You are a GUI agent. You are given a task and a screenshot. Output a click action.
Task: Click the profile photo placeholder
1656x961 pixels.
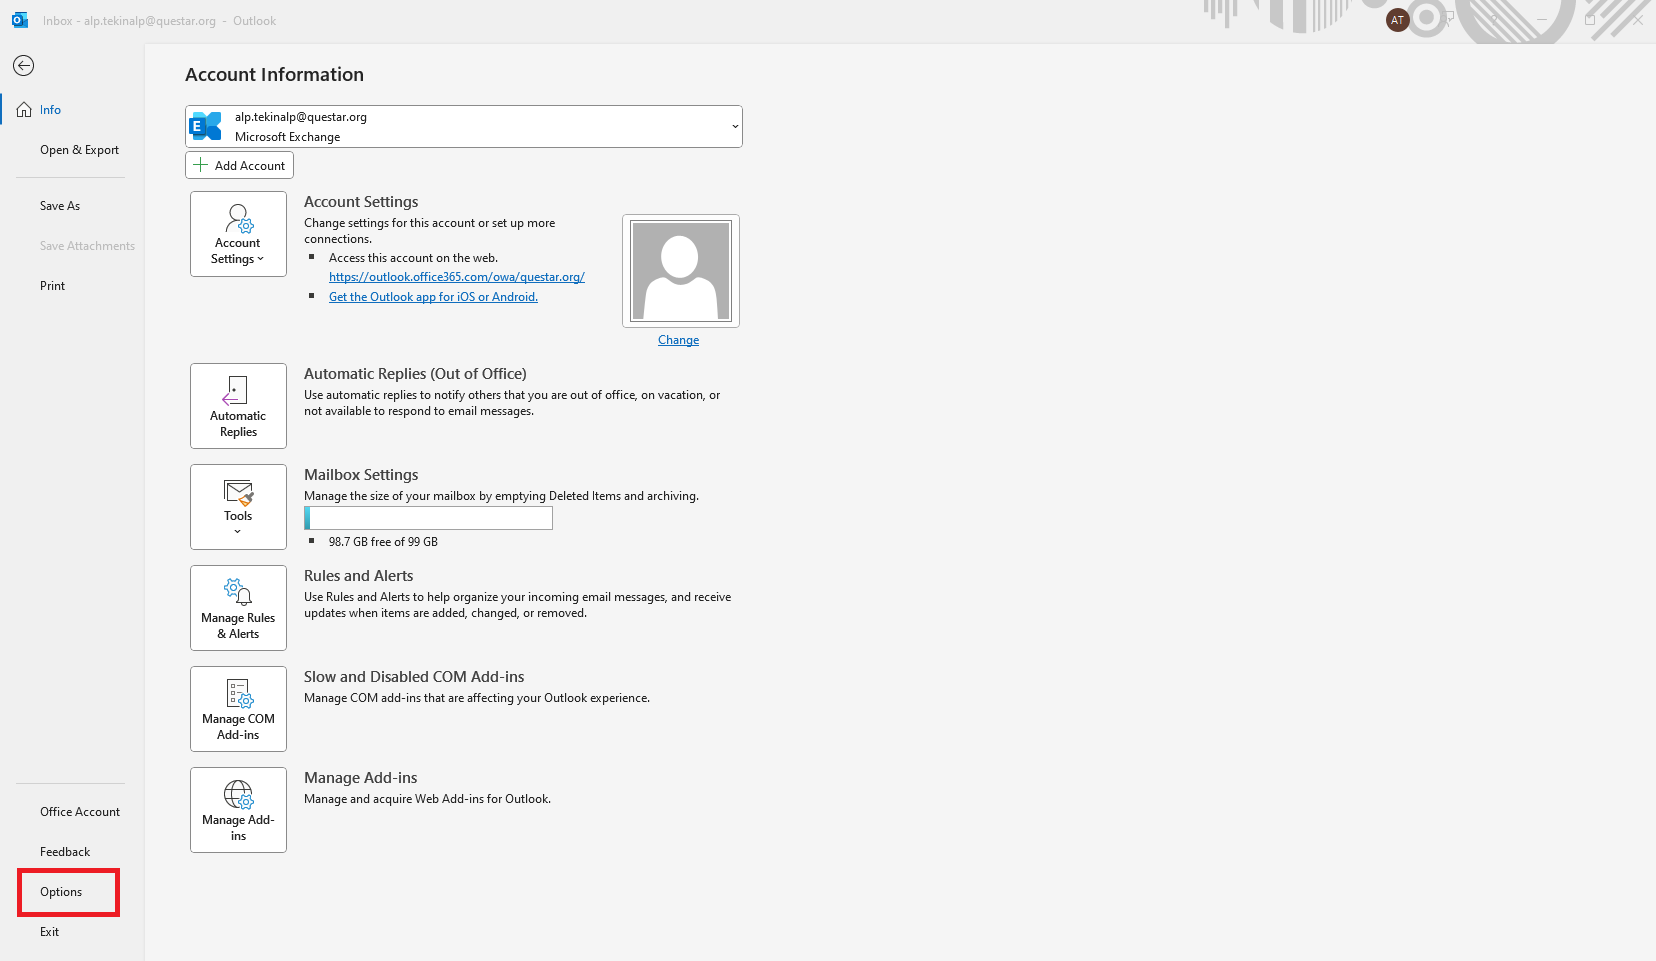pyautogui.click(x=681, y=271)
